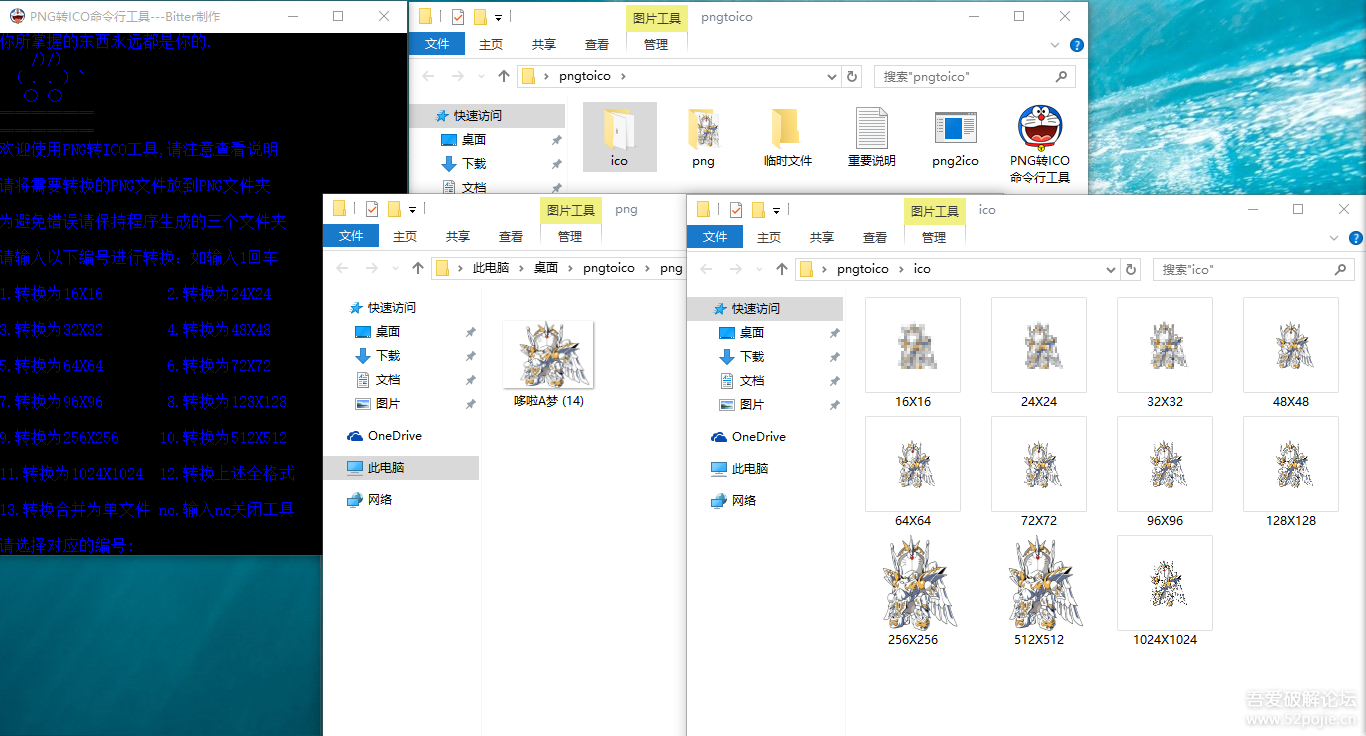Select the 重要说明 text file
The image size is (1366, 736).
[x=871, y=137]
